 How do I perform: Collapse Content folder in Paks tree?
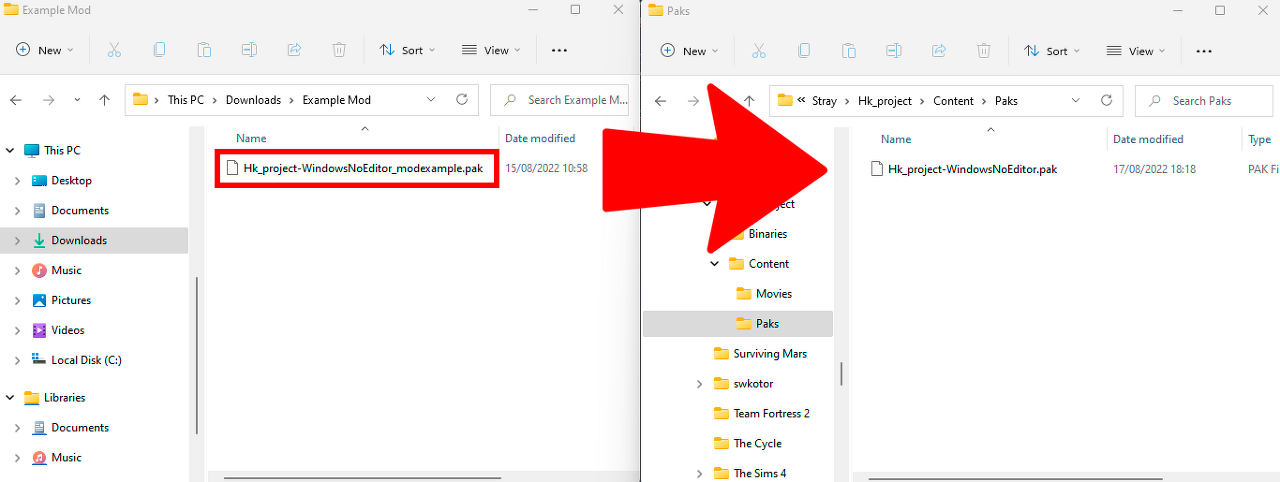click(714, 264)
